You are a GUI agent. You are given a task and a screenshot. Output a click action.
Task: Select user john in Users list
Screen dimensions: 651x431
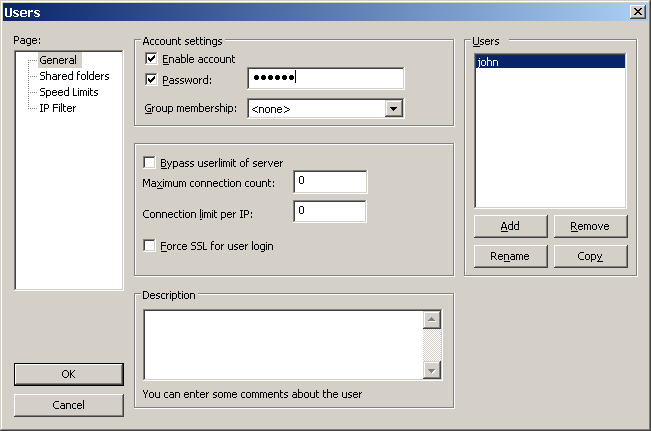[x=549, y=62]
